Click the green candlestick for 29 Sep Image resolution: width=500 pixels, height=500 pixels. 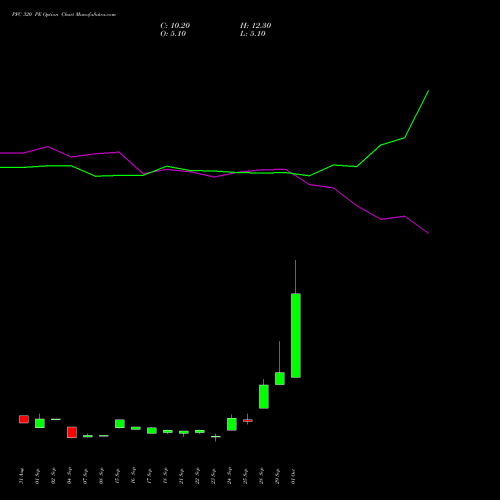click(x=280, y=378)
